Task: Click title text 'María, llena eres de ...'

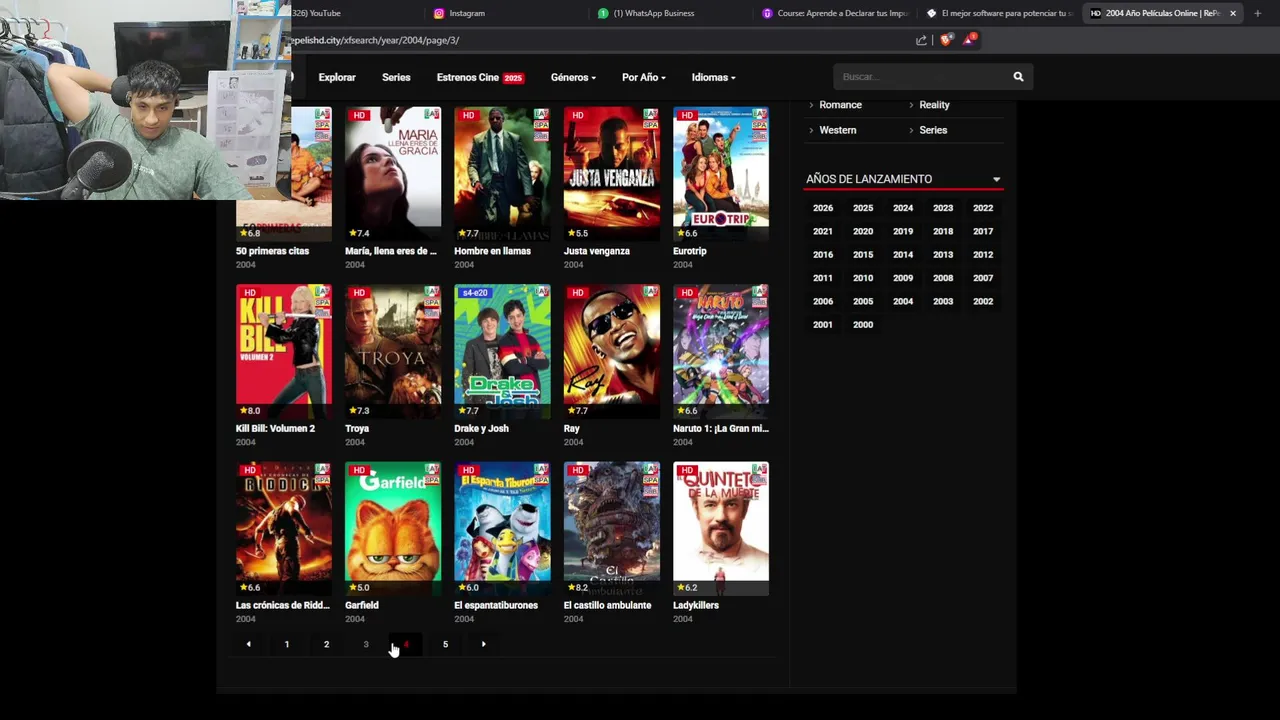Action: click(x=391, y=251)
